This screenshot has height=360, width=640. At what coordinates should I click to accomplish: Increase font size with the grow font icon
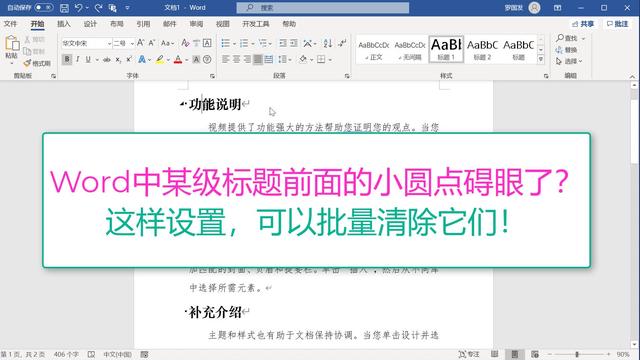(x=140, y=43)
